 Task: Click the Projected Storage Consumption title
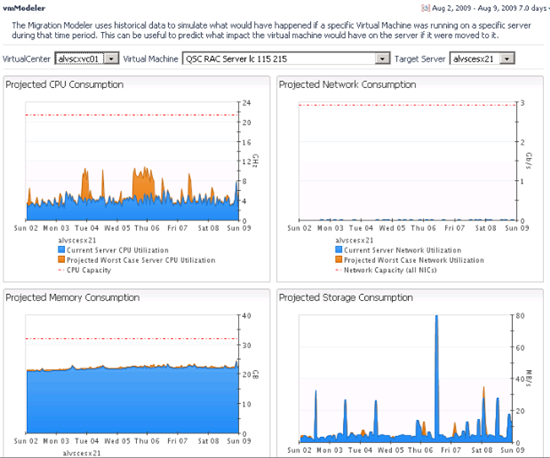coord(346,297)
